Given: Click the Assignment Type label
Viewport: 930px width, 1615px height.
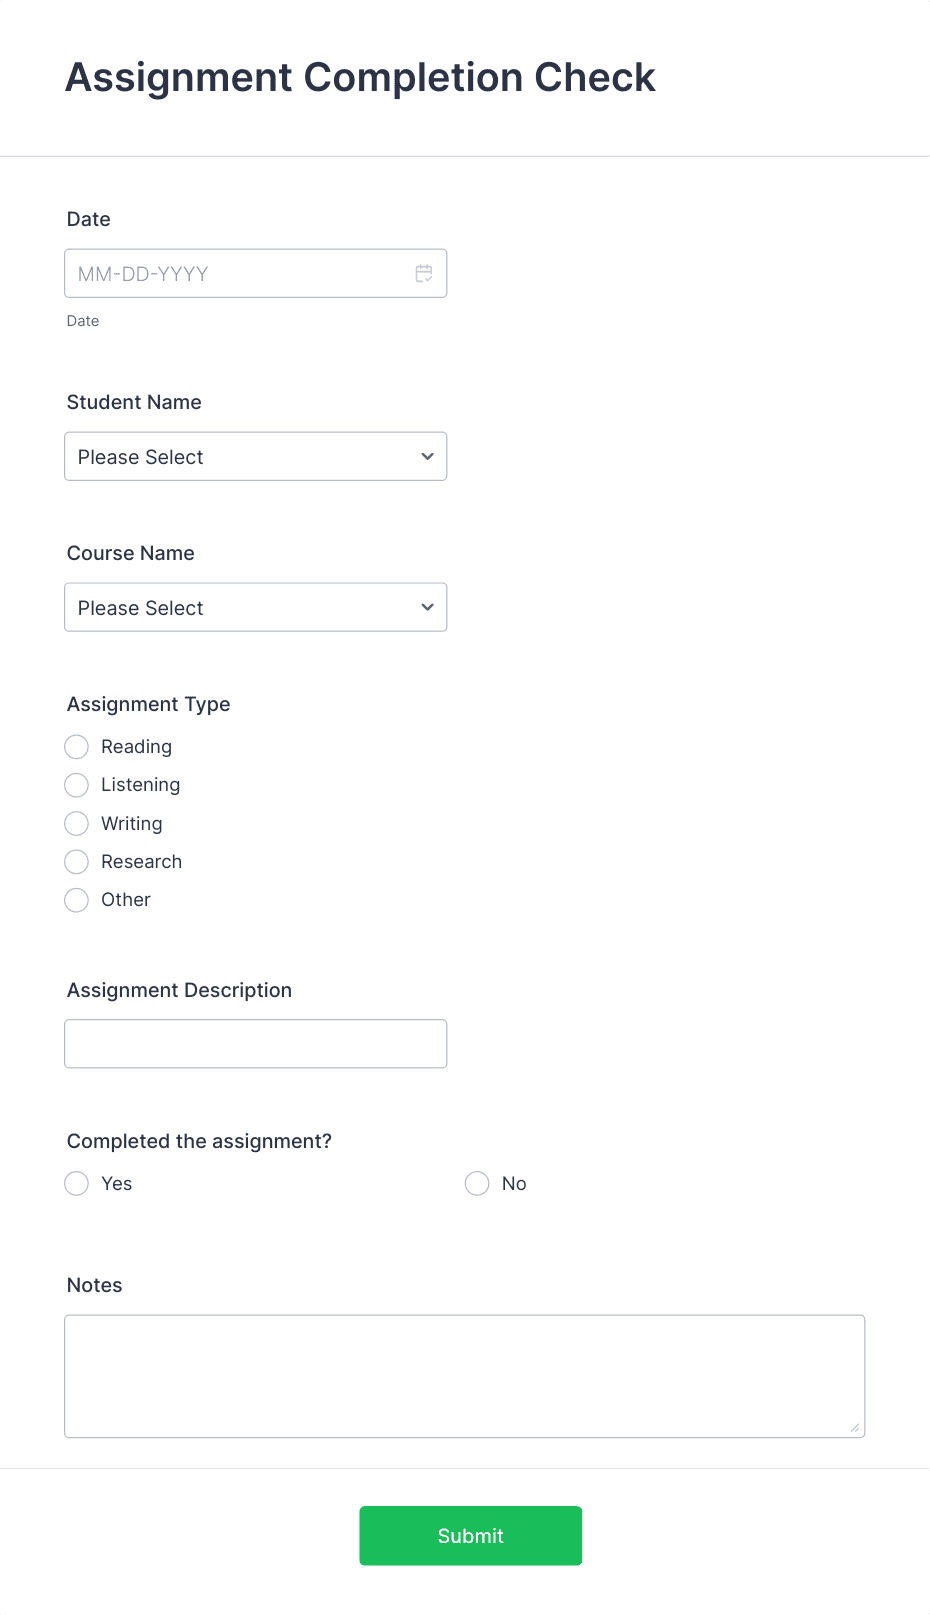Looking at the screenshot, I should [149, 704].
